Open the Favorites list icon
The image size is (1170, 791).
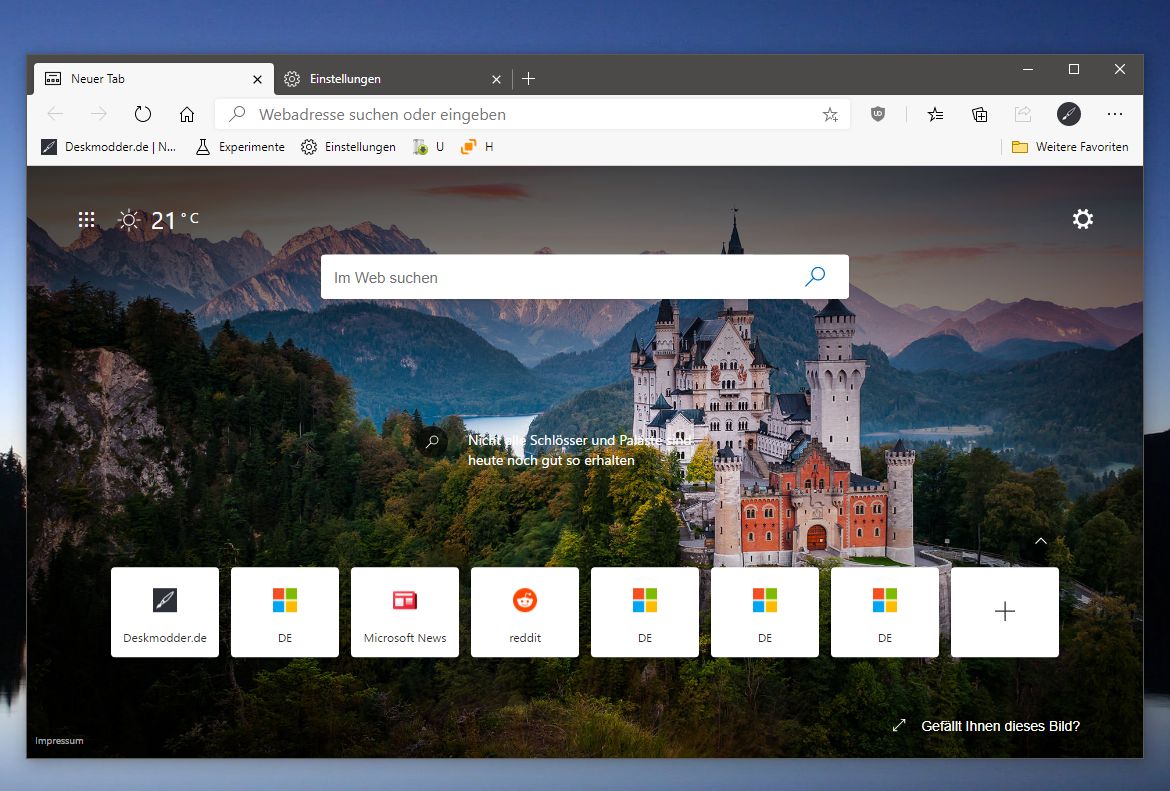935,114
